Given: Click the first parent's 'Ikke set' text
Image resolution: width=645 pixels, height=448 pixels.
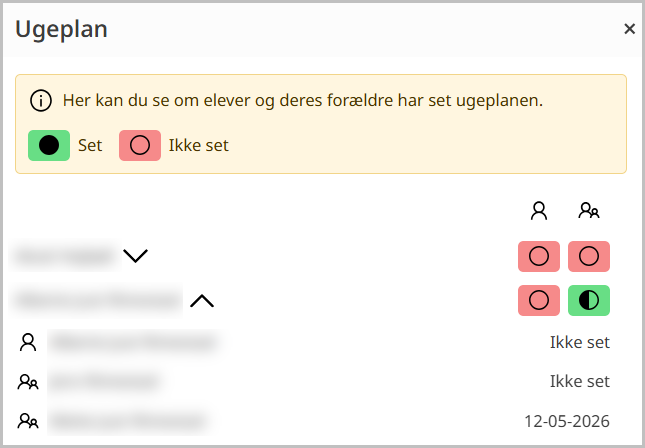Looking at the screenshot, I should [580, 382].
